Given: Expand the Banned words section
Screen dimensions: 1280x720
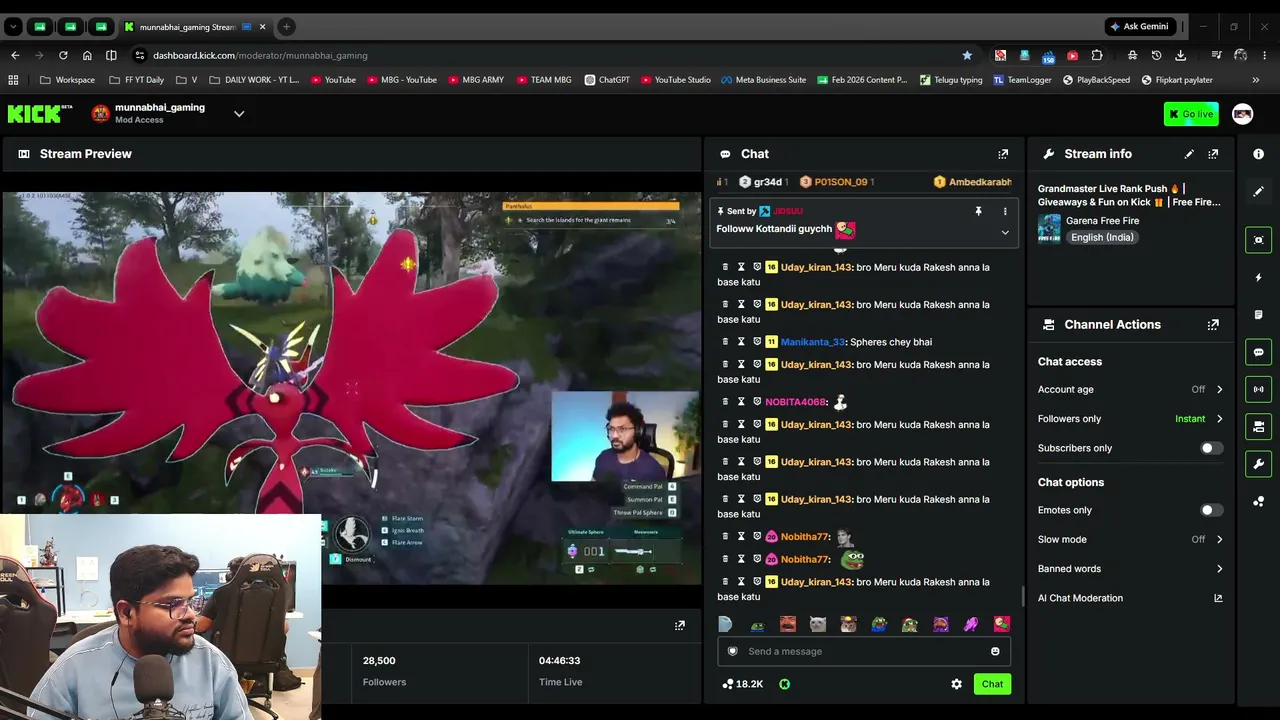Looking at the screenshot, I should pos(1130,569).
